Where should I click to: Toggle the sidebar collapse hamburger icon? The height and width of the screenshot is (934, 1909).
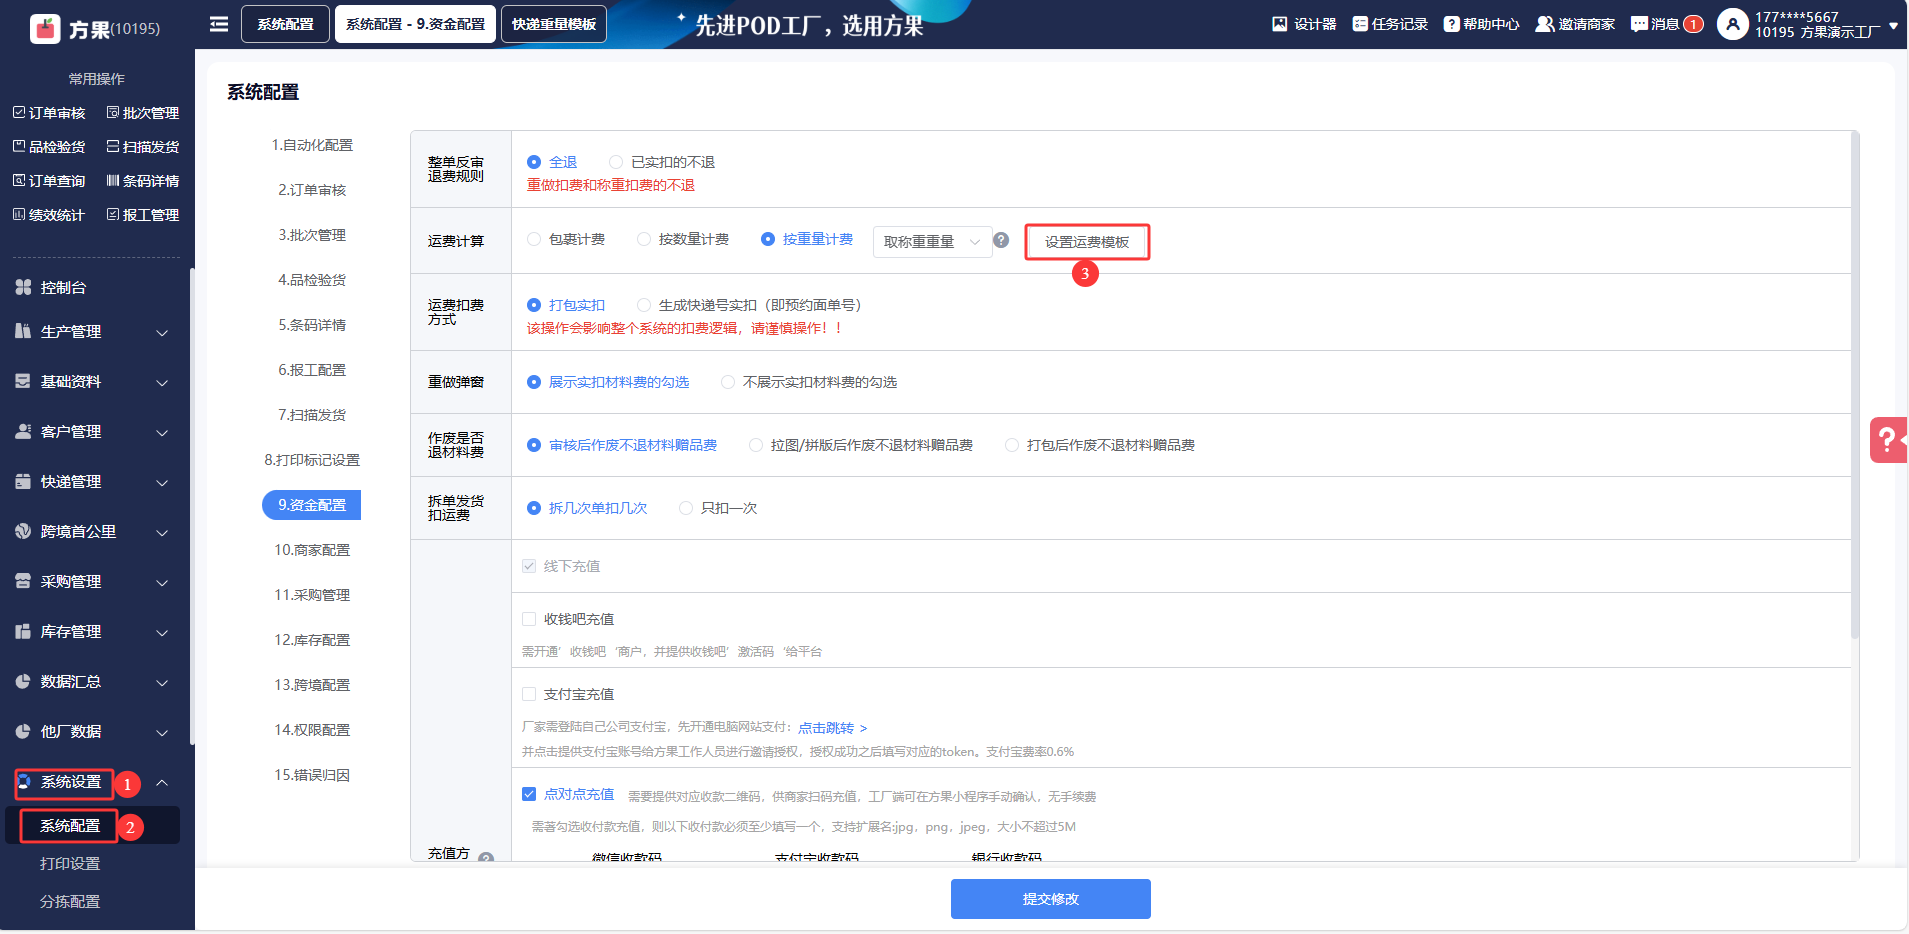219,24
